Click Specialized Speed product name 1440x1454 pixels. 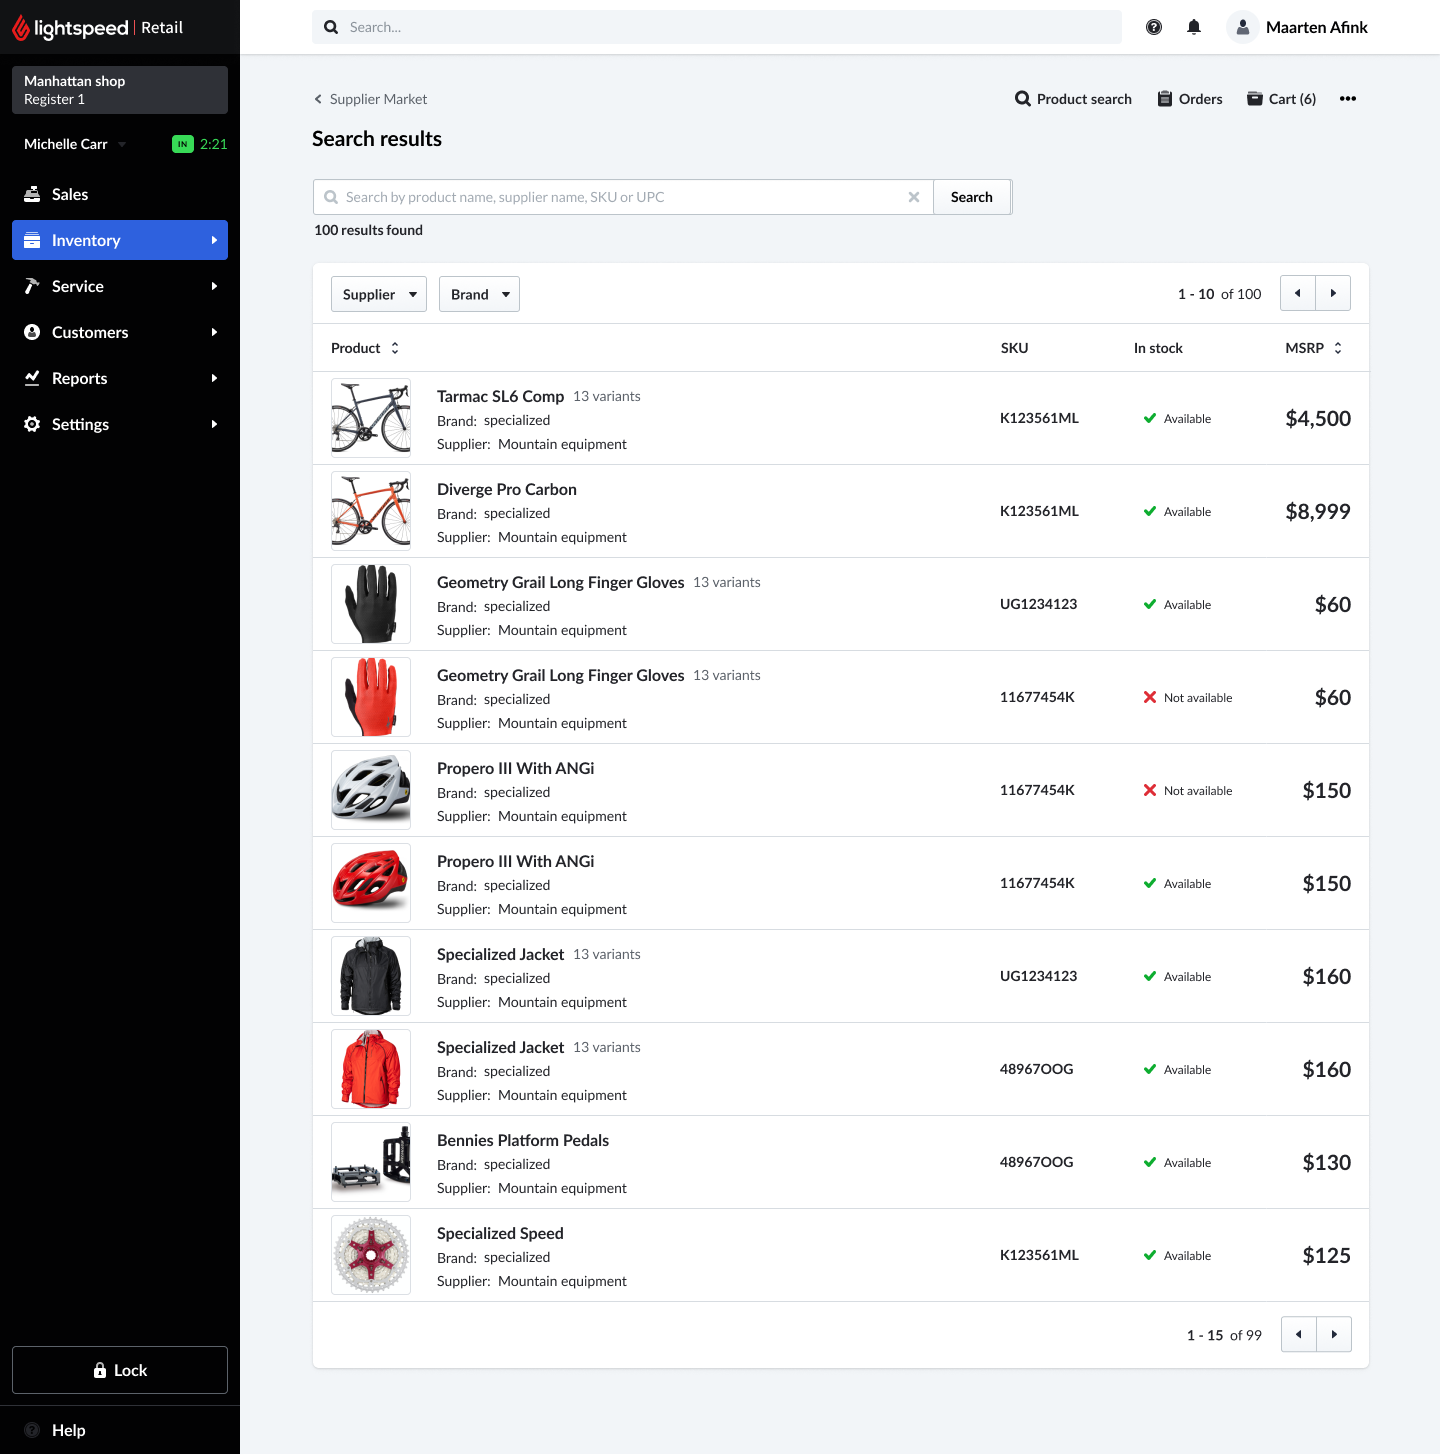[500, 1233]
